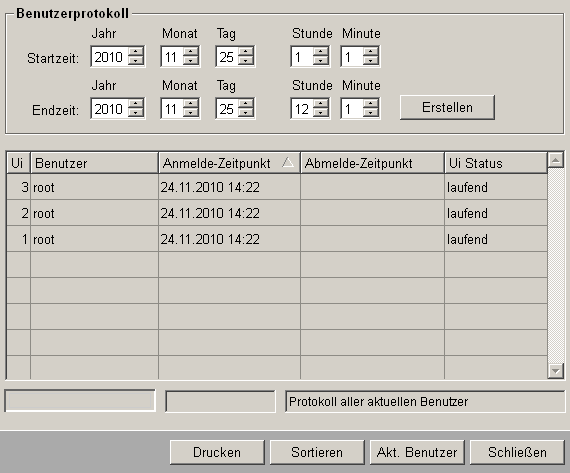Click the Sortieren button
The image size is (570, 473).
[317, 452]
